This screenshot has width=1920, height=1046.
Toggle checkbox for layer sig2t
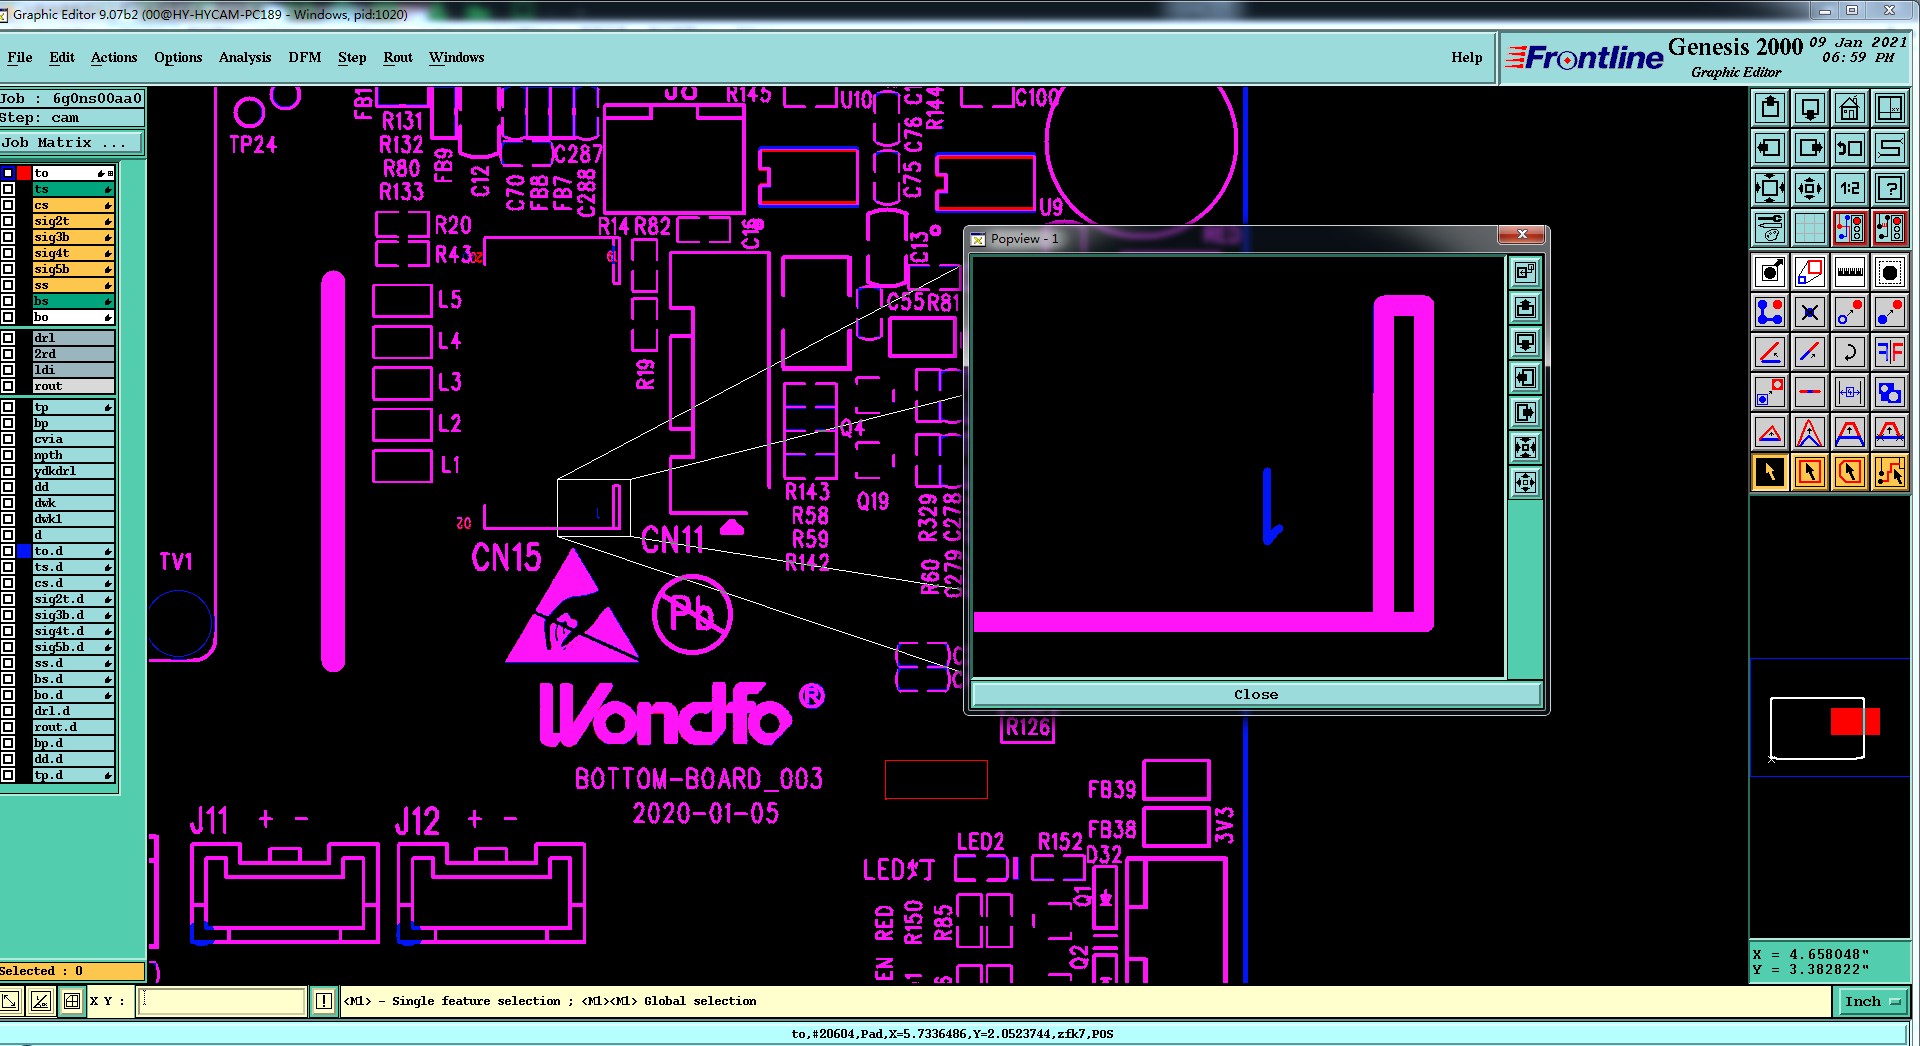tap(8, 221)
